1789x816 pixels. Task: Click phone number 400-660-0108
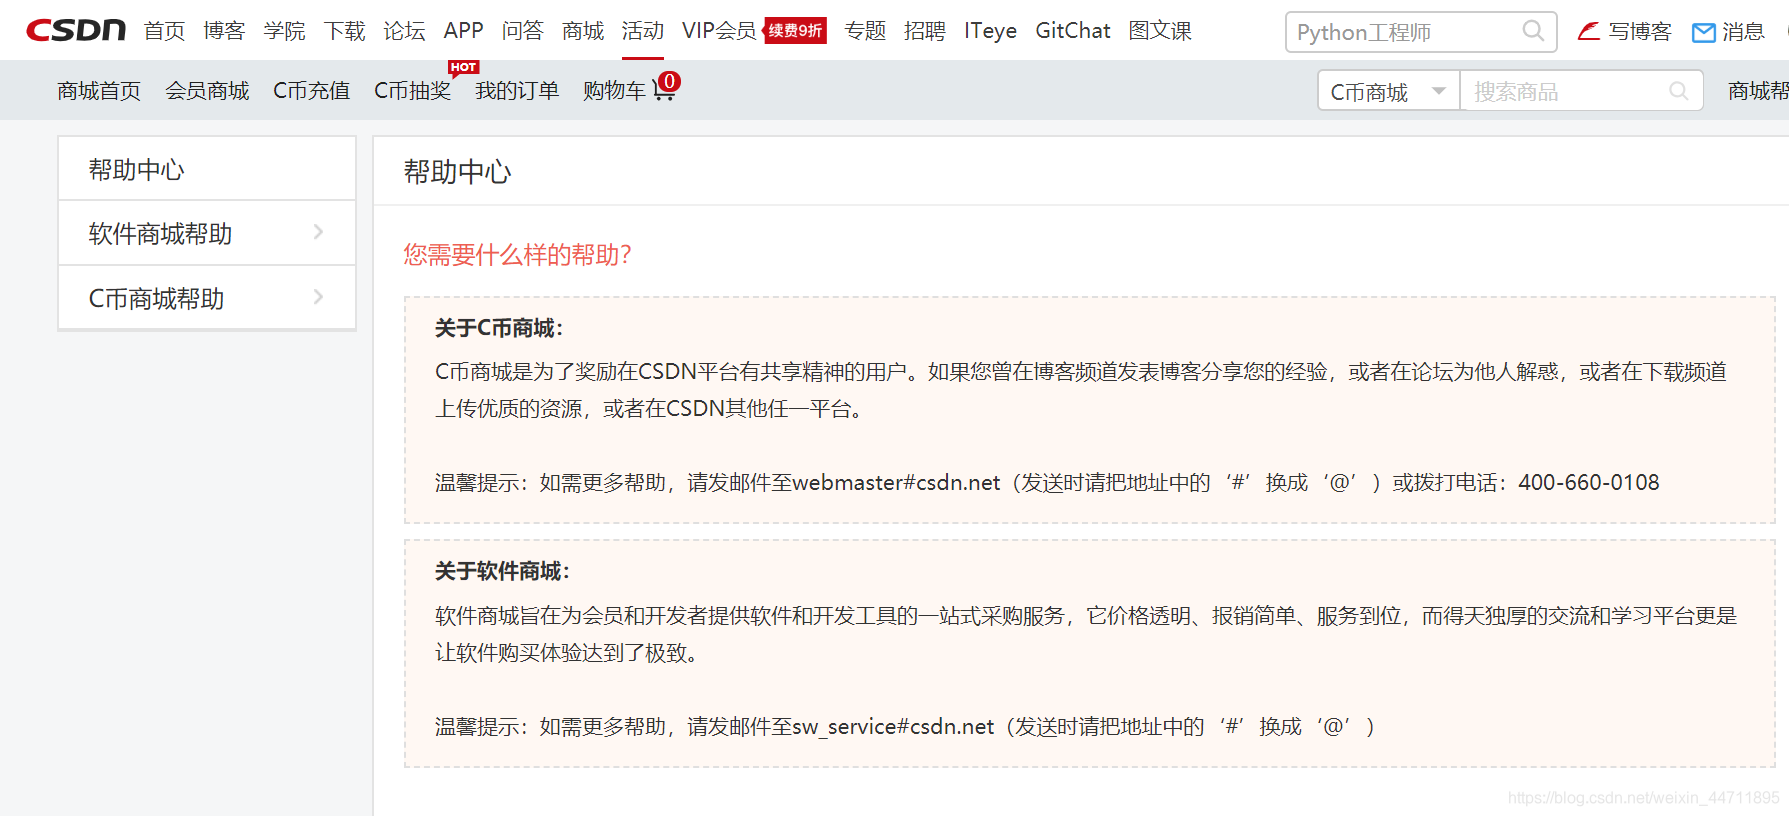(1589, 483)
